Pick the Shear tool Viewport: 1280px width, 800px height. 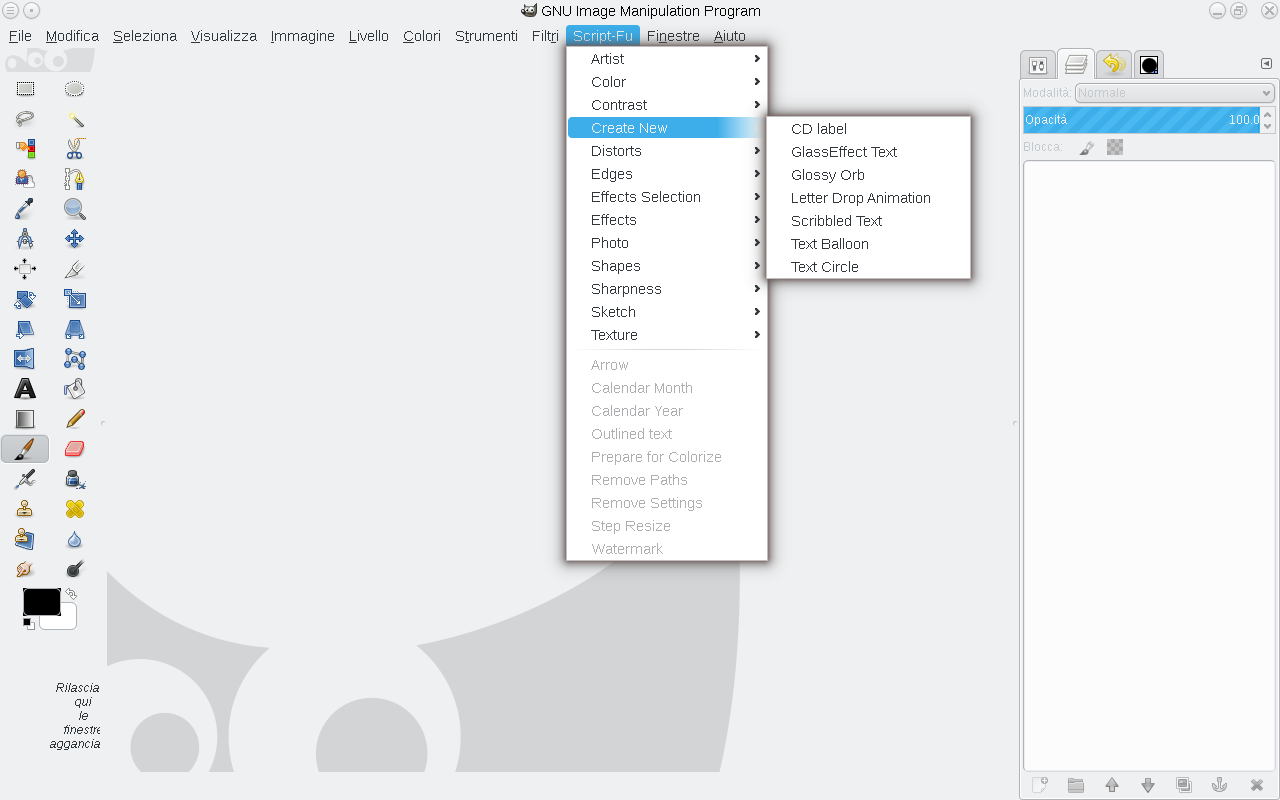pyautogui.click(x=25, y=329)
